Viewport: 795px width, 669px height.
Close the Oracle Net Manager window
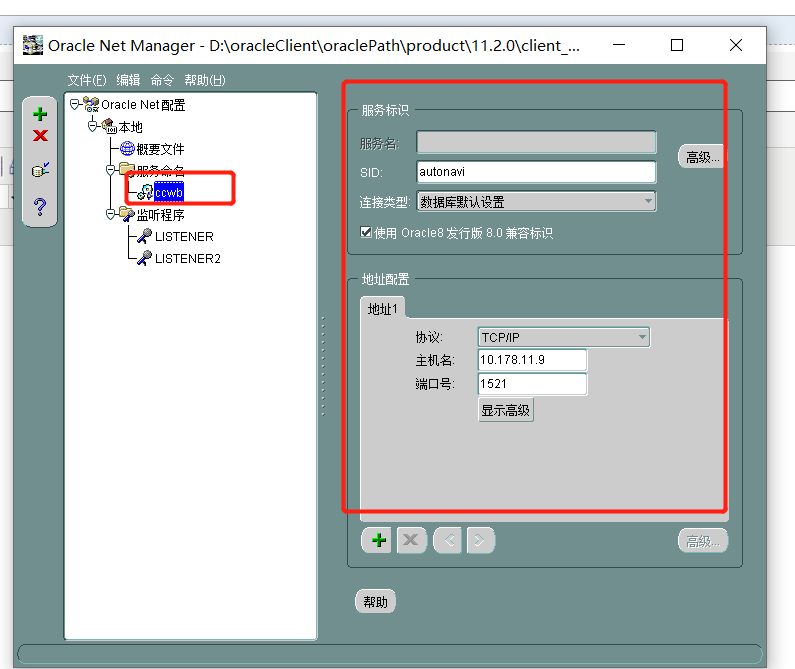pos(736,45)
